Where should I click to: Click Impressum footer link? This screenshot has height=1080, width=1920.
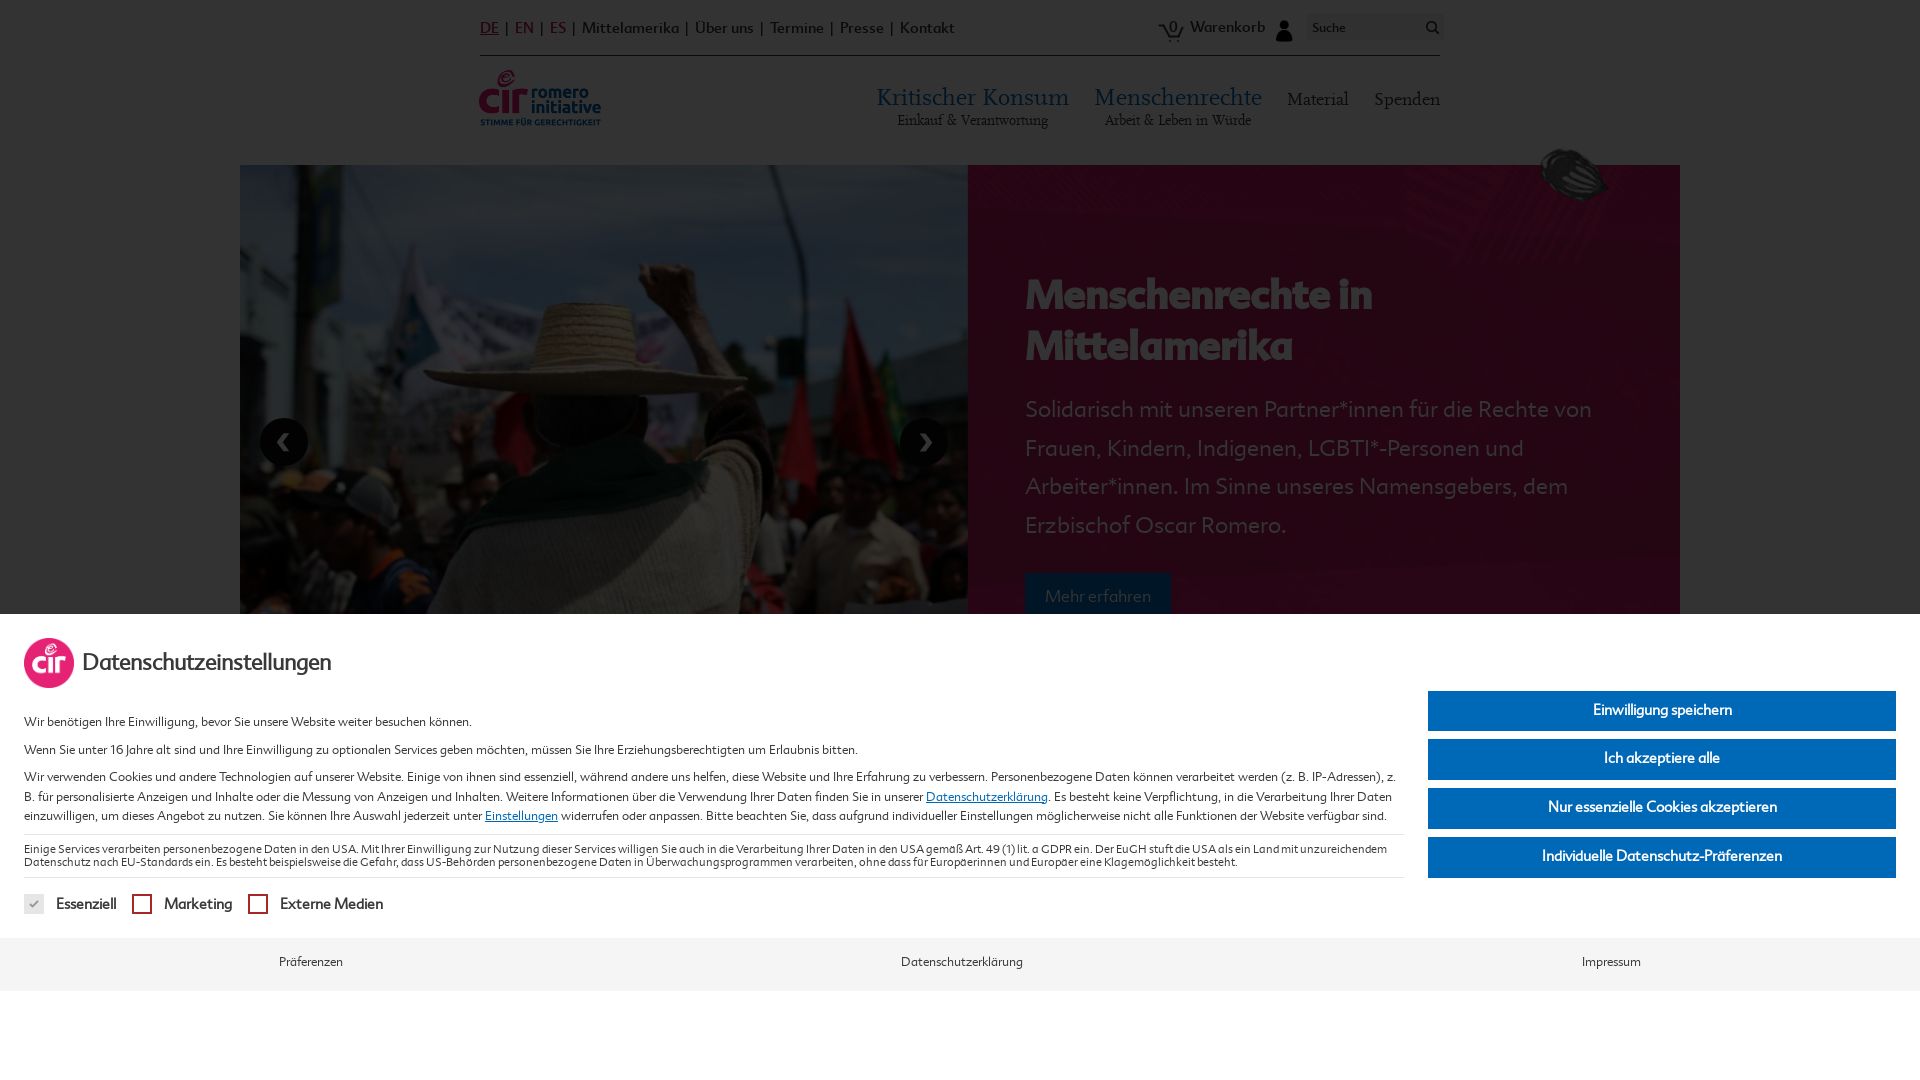pyautogui.click(x=1611, y=962)
